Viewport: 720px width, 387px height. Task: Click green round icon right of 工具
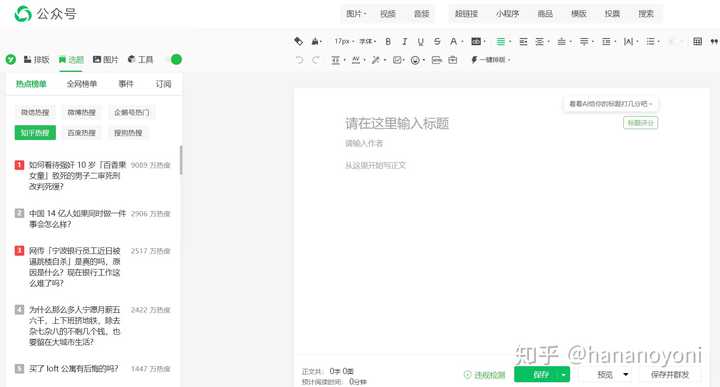(x=176, y=59)
